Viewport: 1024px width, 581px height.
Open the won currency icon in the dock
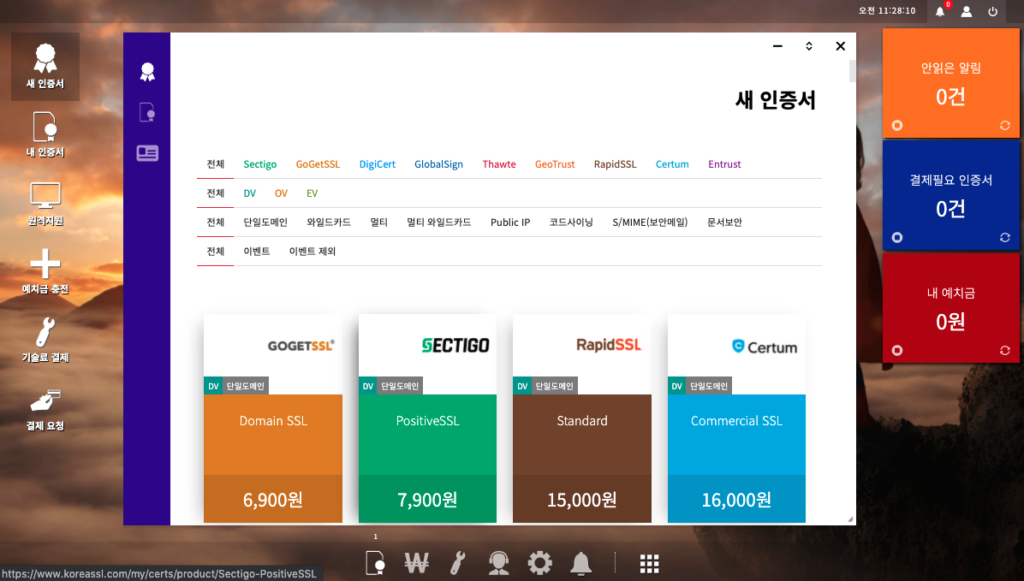click(417, 563)
